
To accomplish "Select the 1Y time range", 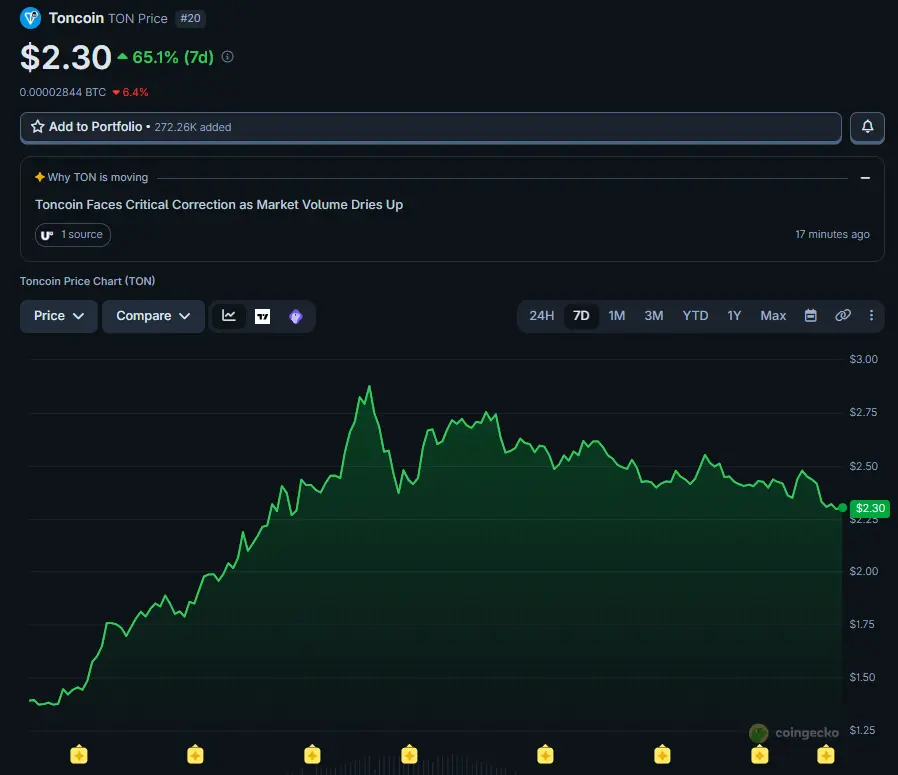I will click(x=734, y=316).
